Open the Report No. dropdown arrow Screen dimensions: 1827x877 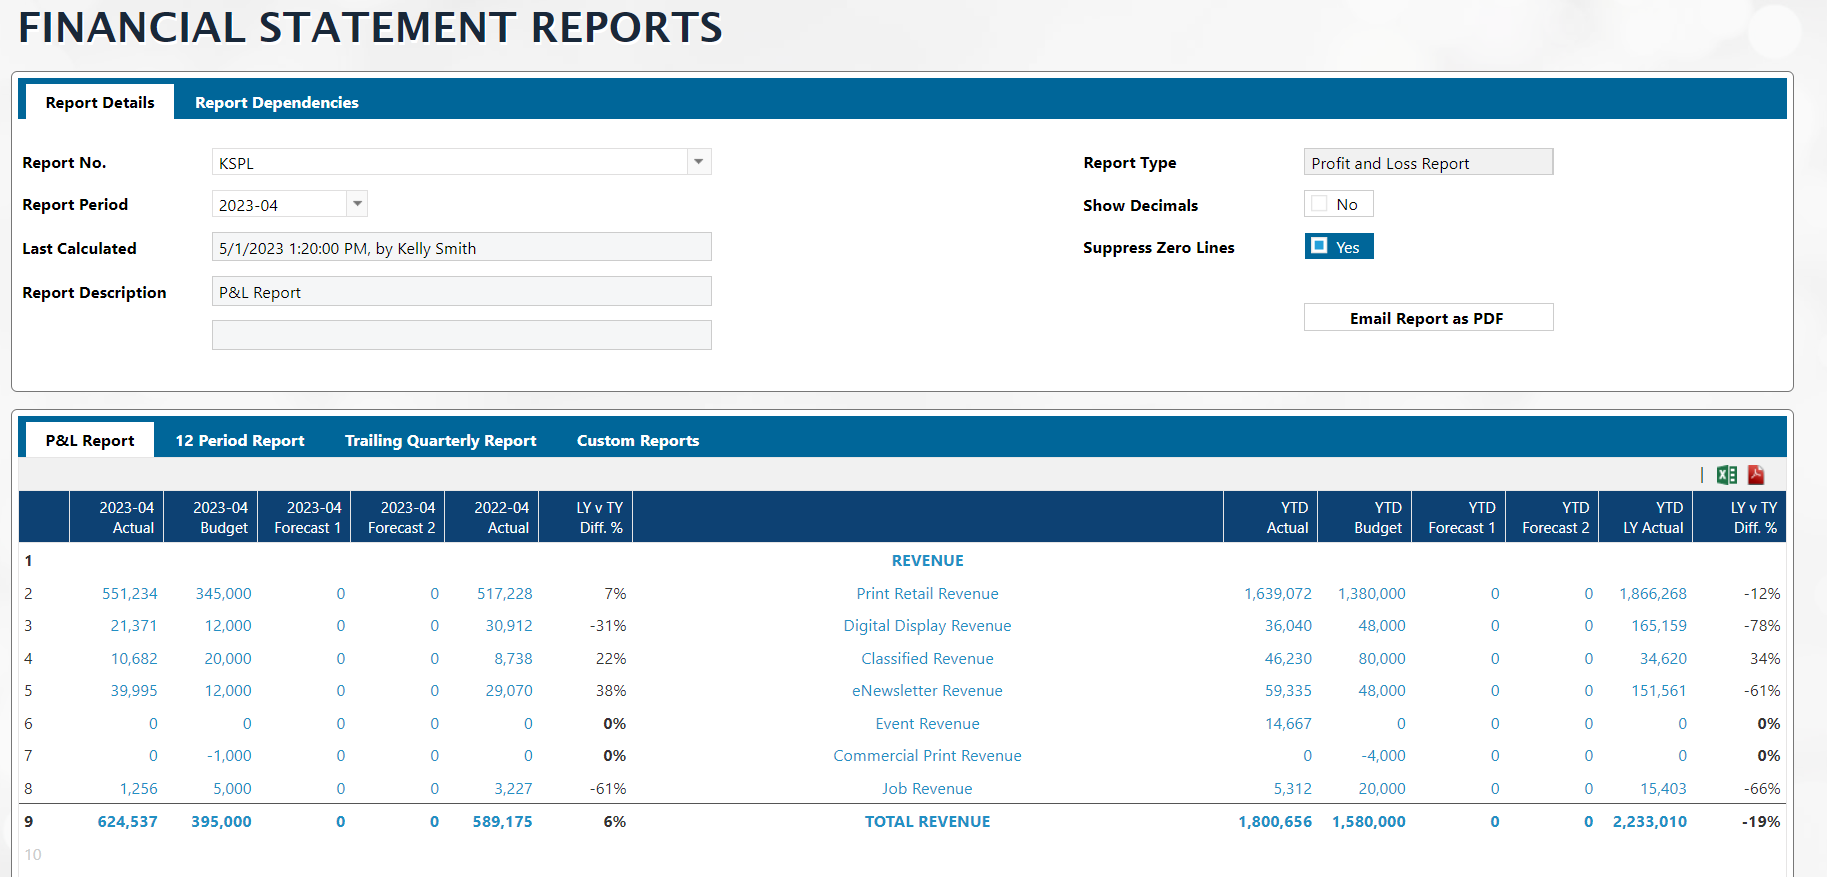click(699, 162)
